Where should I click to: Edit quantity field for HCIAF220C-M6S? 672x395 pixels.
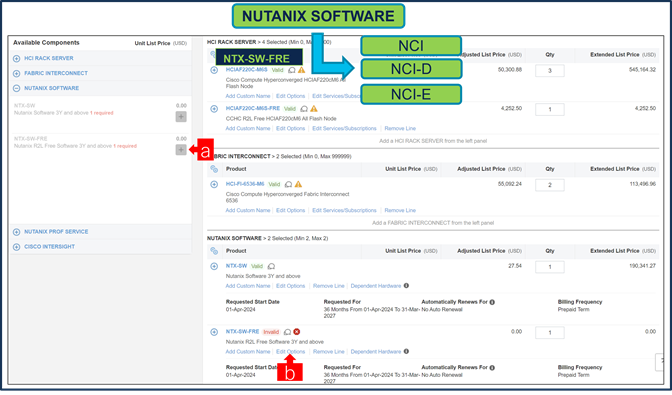[x=549, y=71]
